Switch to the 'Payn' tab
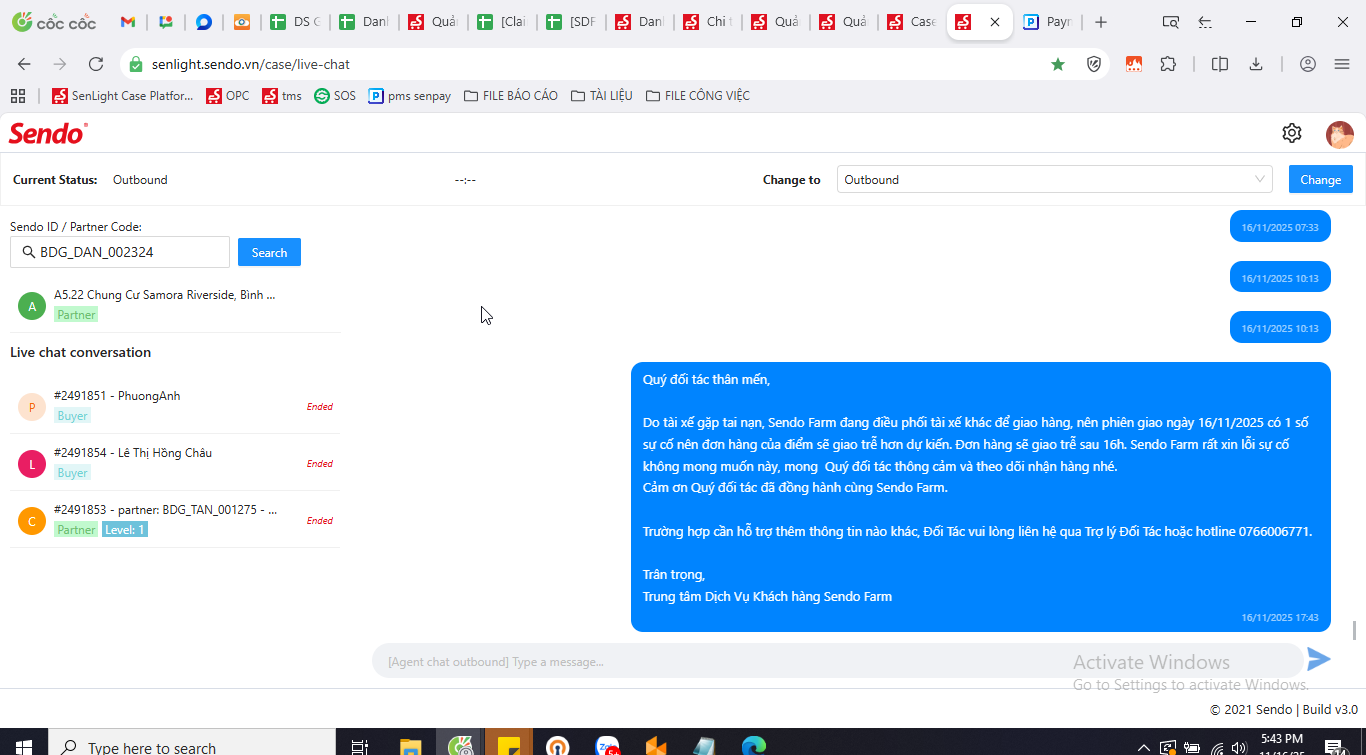The image size is (1366, 755). tap(1048, 22)
